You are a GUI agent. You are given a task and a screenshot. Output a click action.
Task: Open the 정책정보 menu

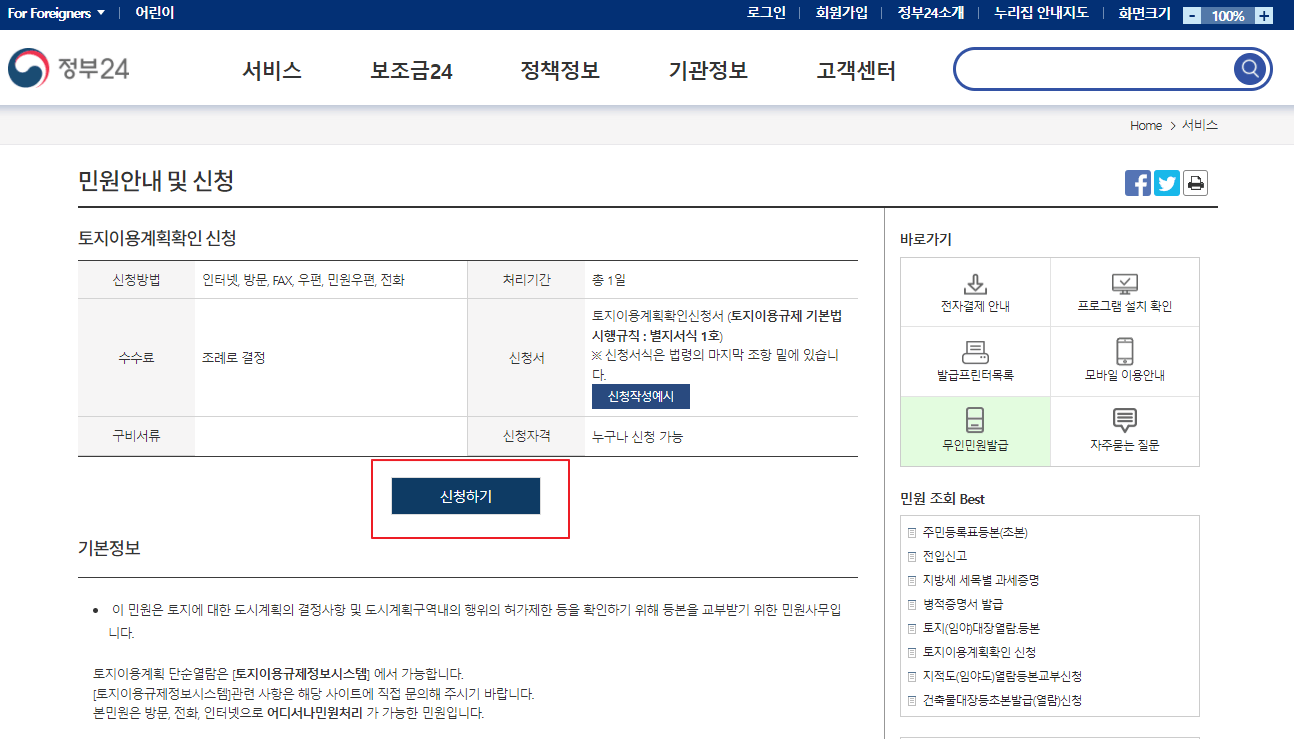560,71
